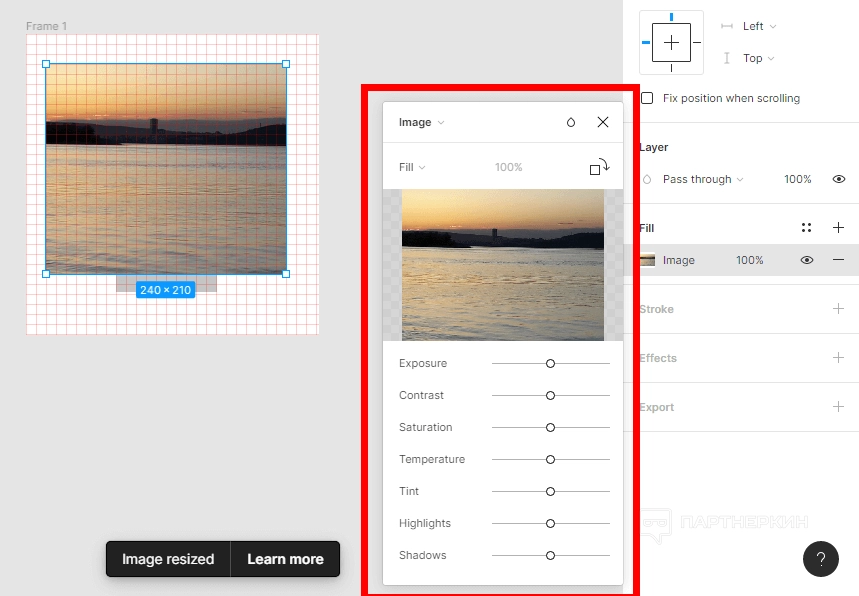859x596 pixels.
Task: Click the Image fill opacity 100% value
Action: point(749,260)
